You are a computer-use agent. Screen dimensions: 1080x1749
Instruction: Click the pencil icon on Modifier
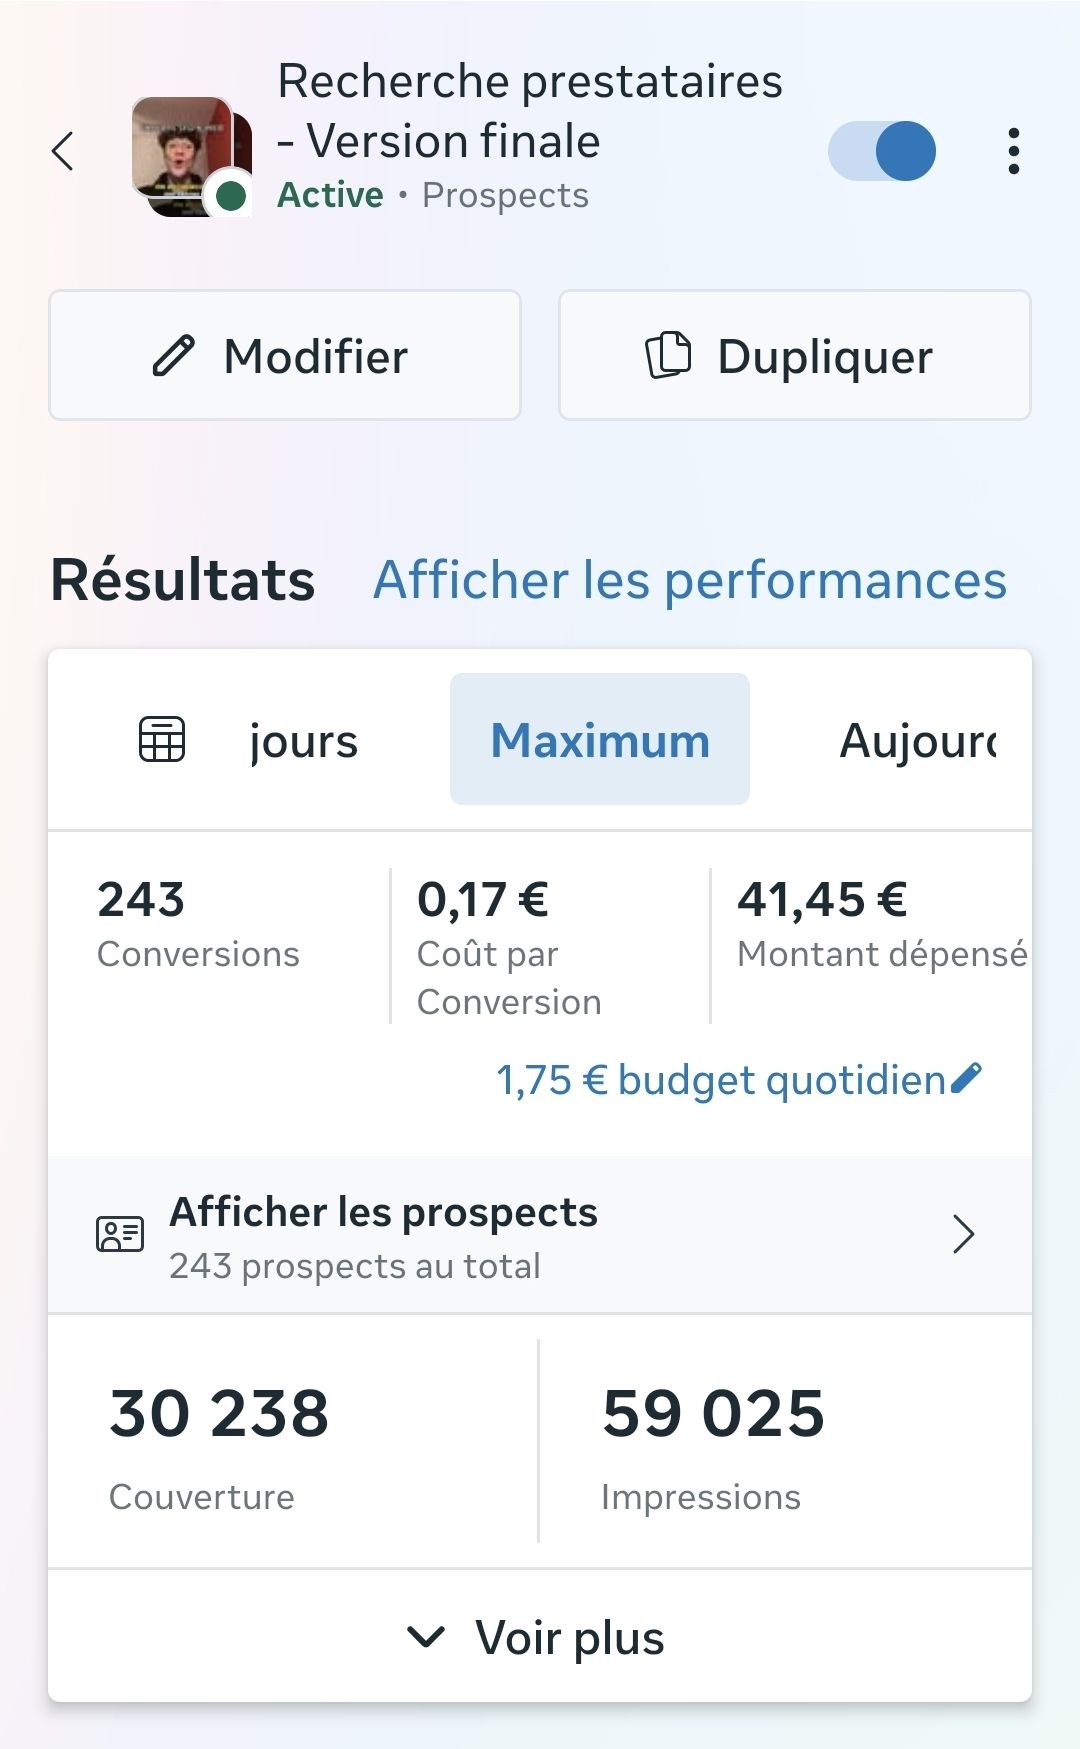173,356
